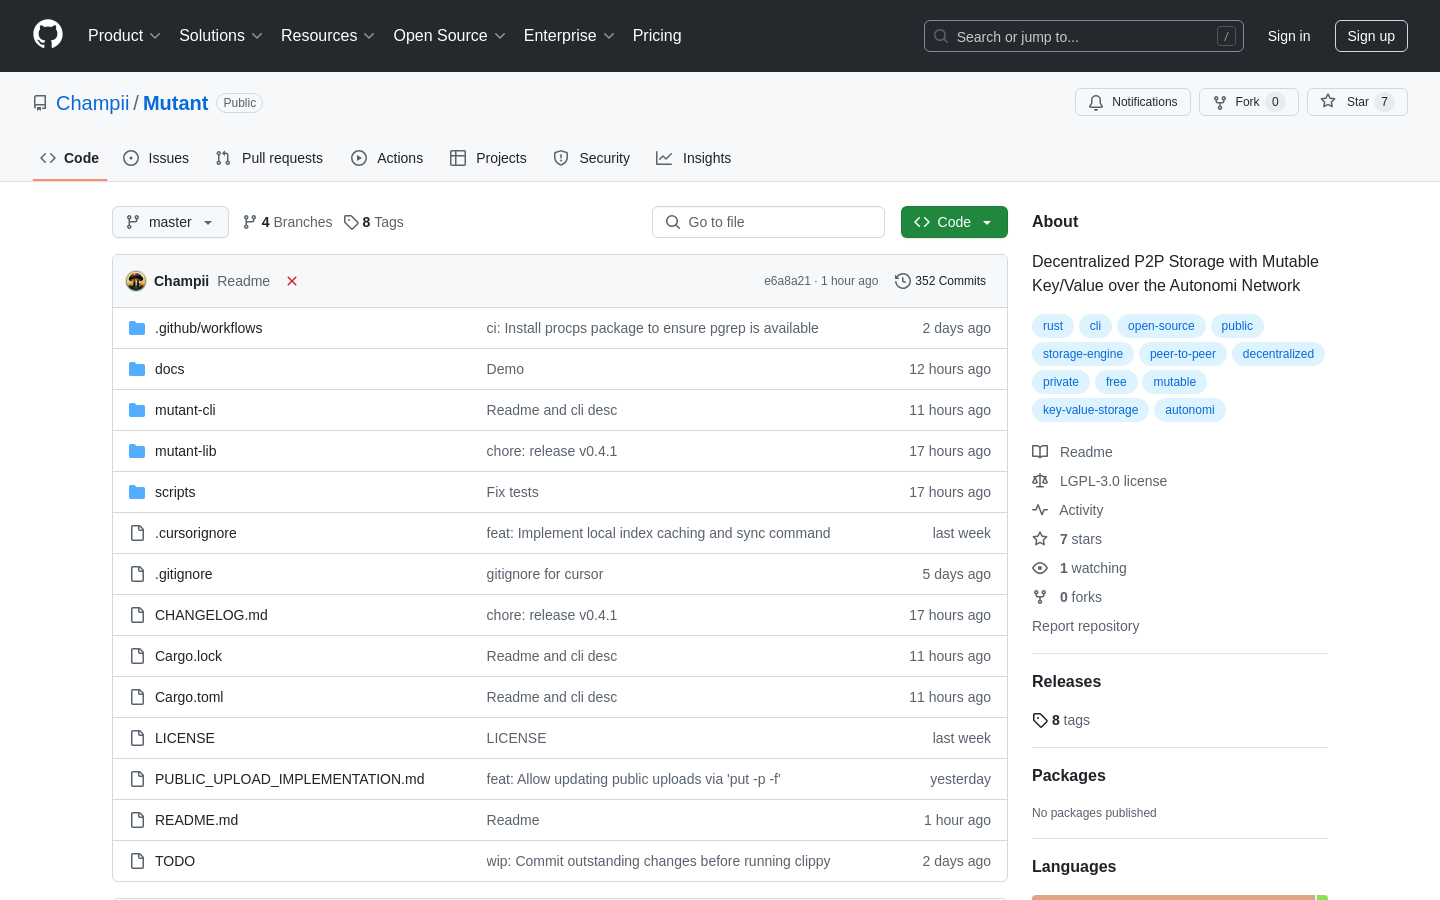Click the repository icon before Champii

click(x=40, y=103)
